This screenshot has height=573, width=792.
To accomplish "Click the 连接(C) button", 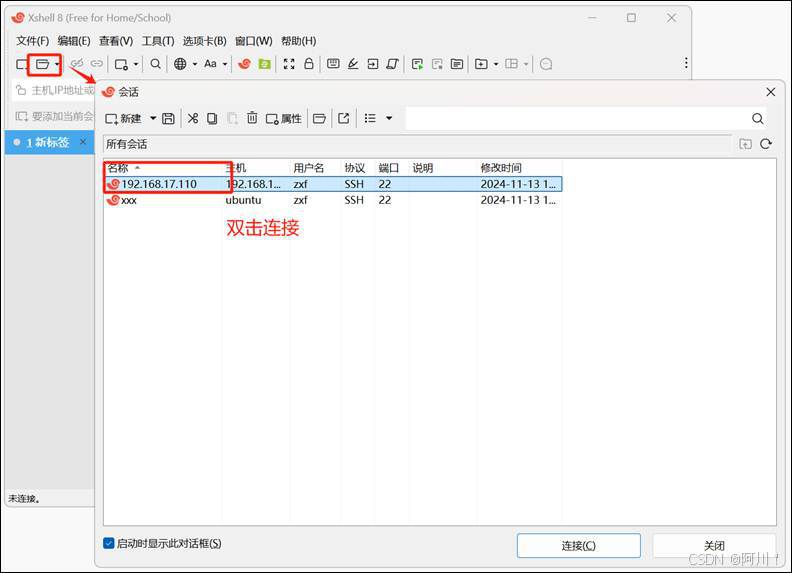I will (x=578, y=546).
